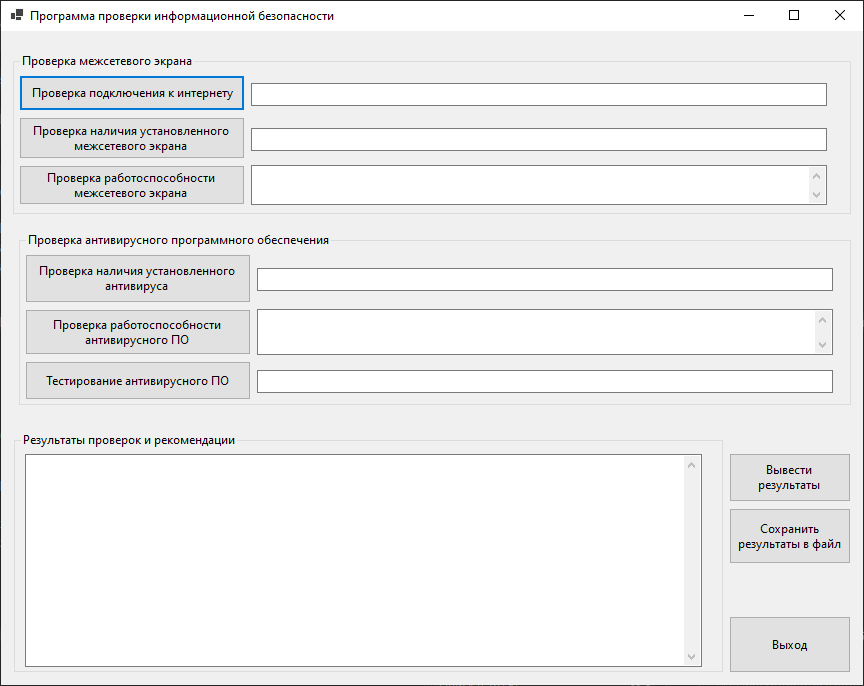Save results to file (Сохранить результаты в файл)
Image resolution: width=864 pixels, height=686 pixels.
tap(790, 536)
